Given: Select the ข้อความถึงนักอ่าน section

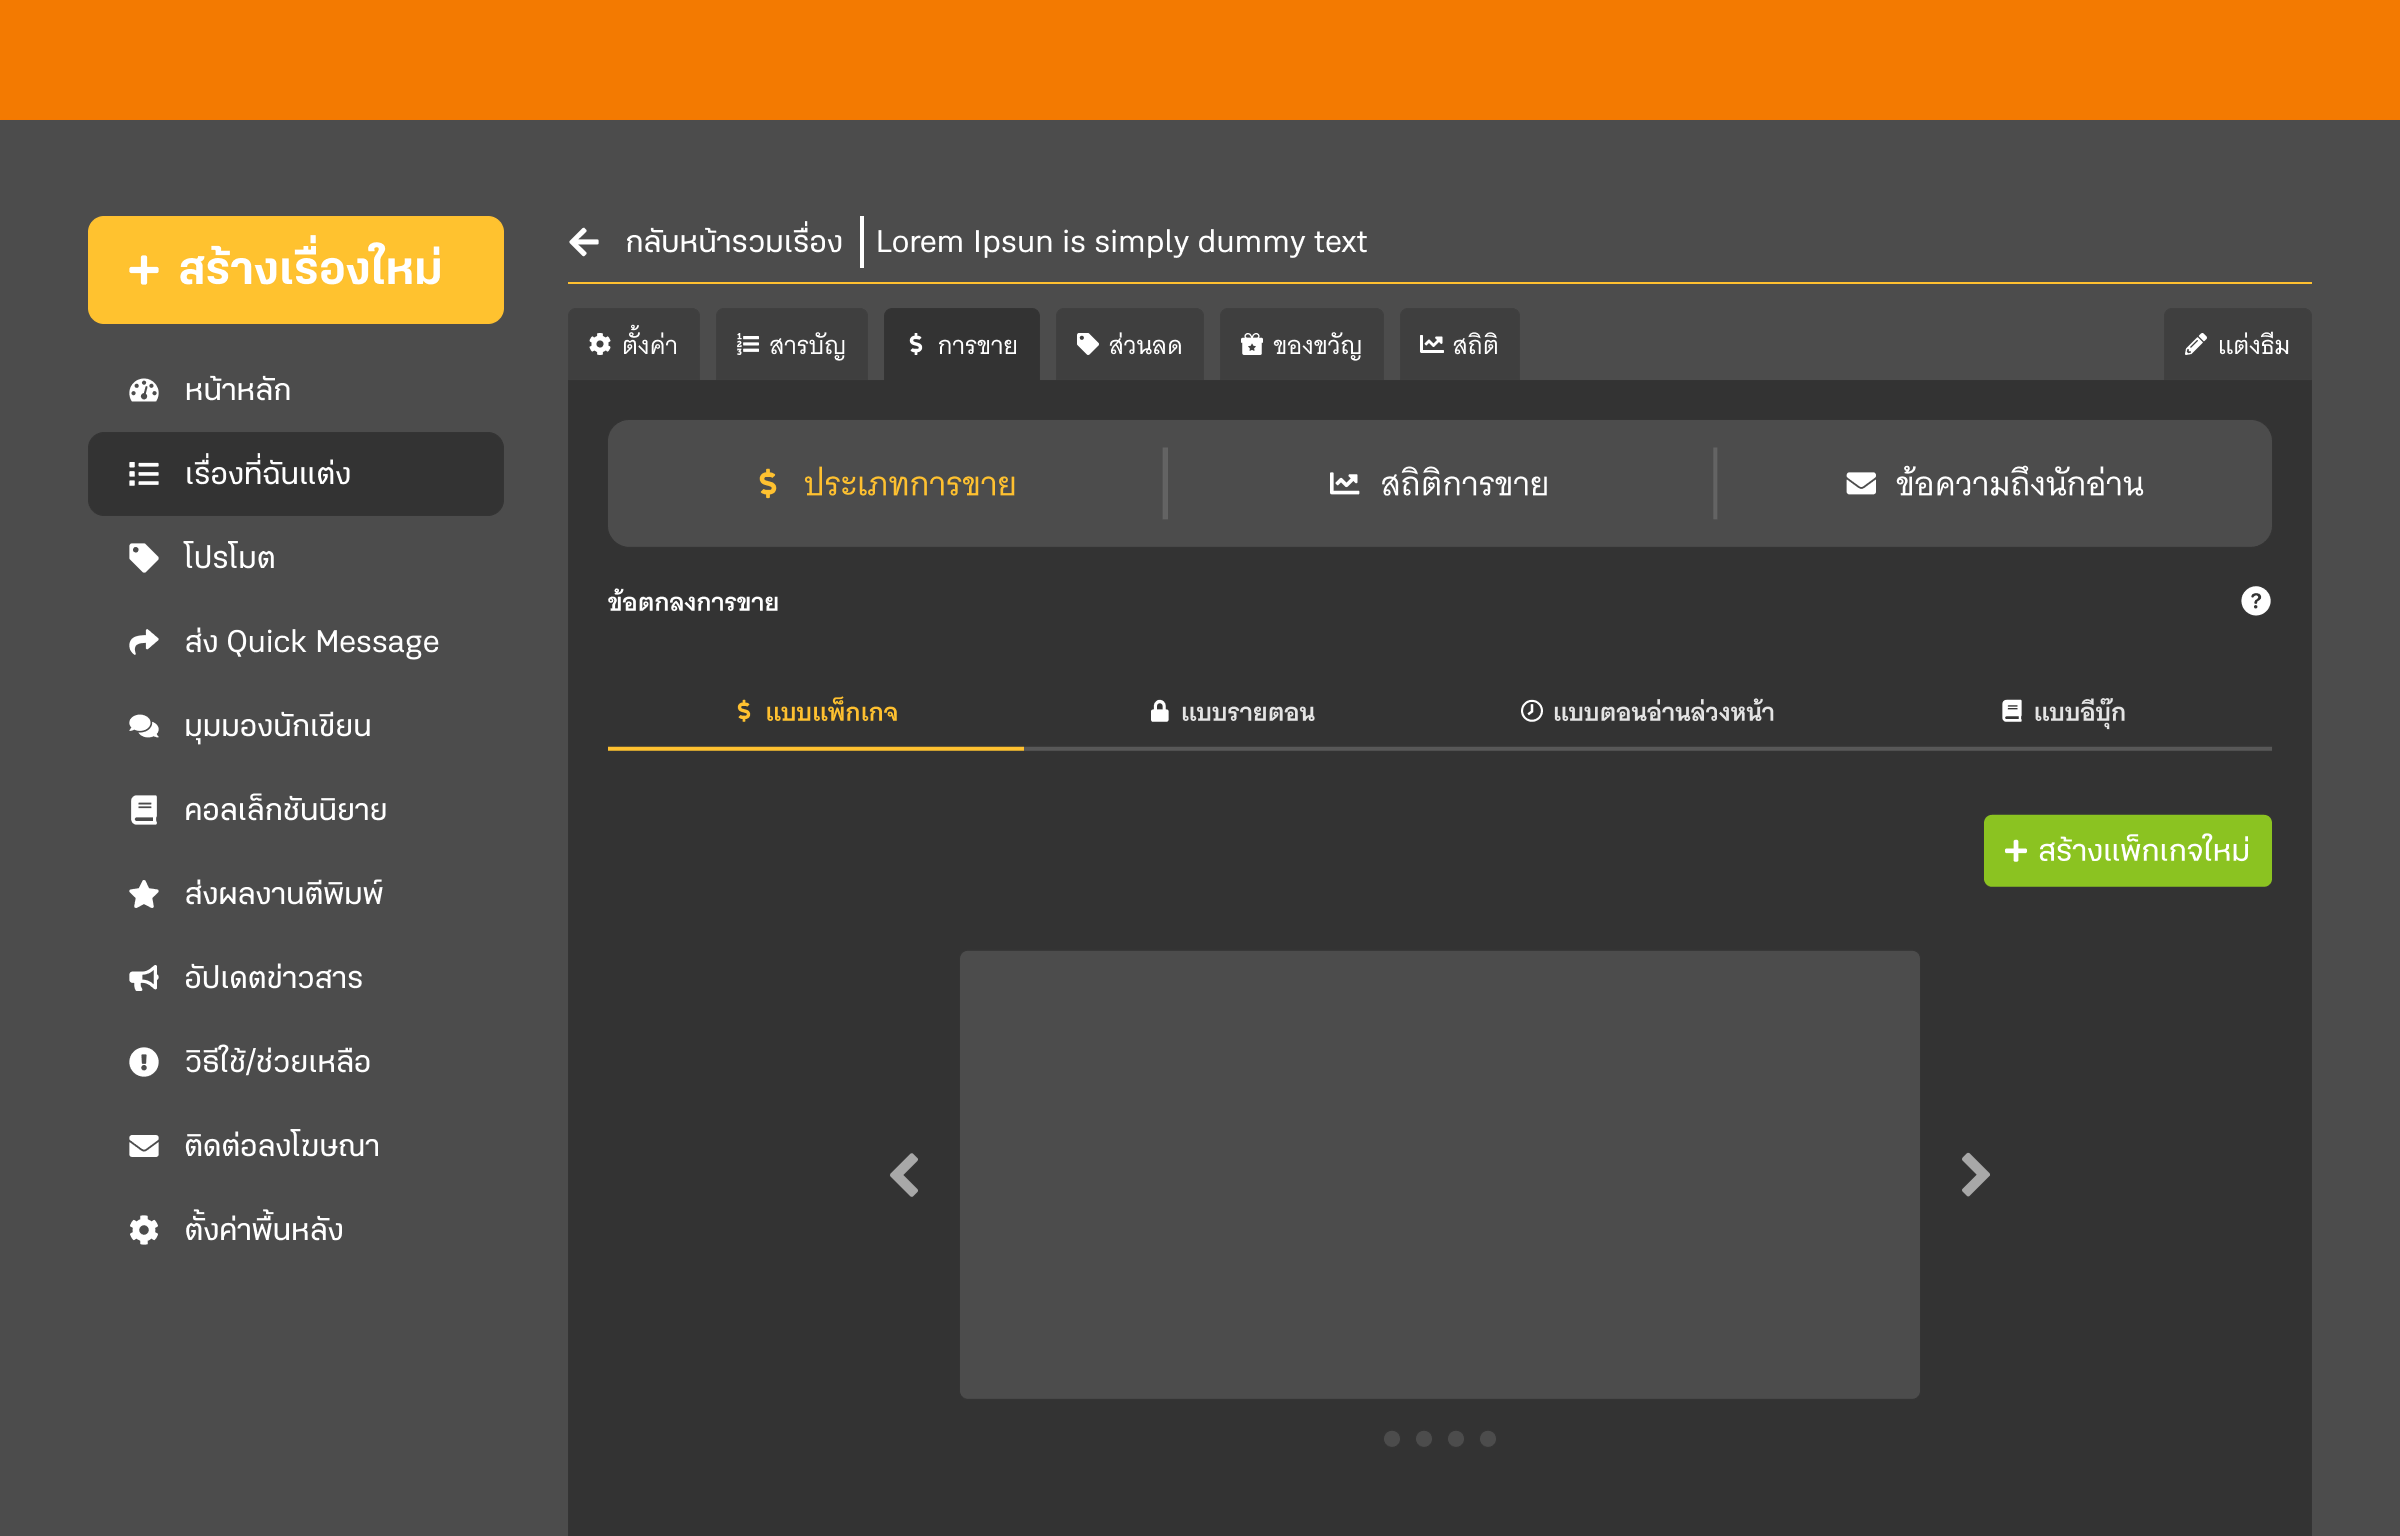Looking at the screenshot, I should [x=1994, y=484].
